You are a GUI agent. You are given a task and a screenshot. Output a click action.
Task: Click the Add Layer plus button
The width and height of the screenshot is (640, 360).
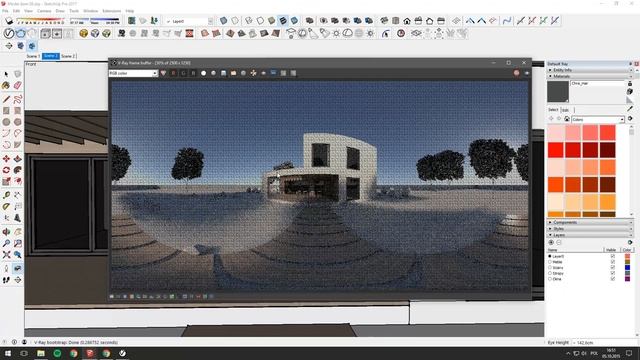[x=551, y=242]
